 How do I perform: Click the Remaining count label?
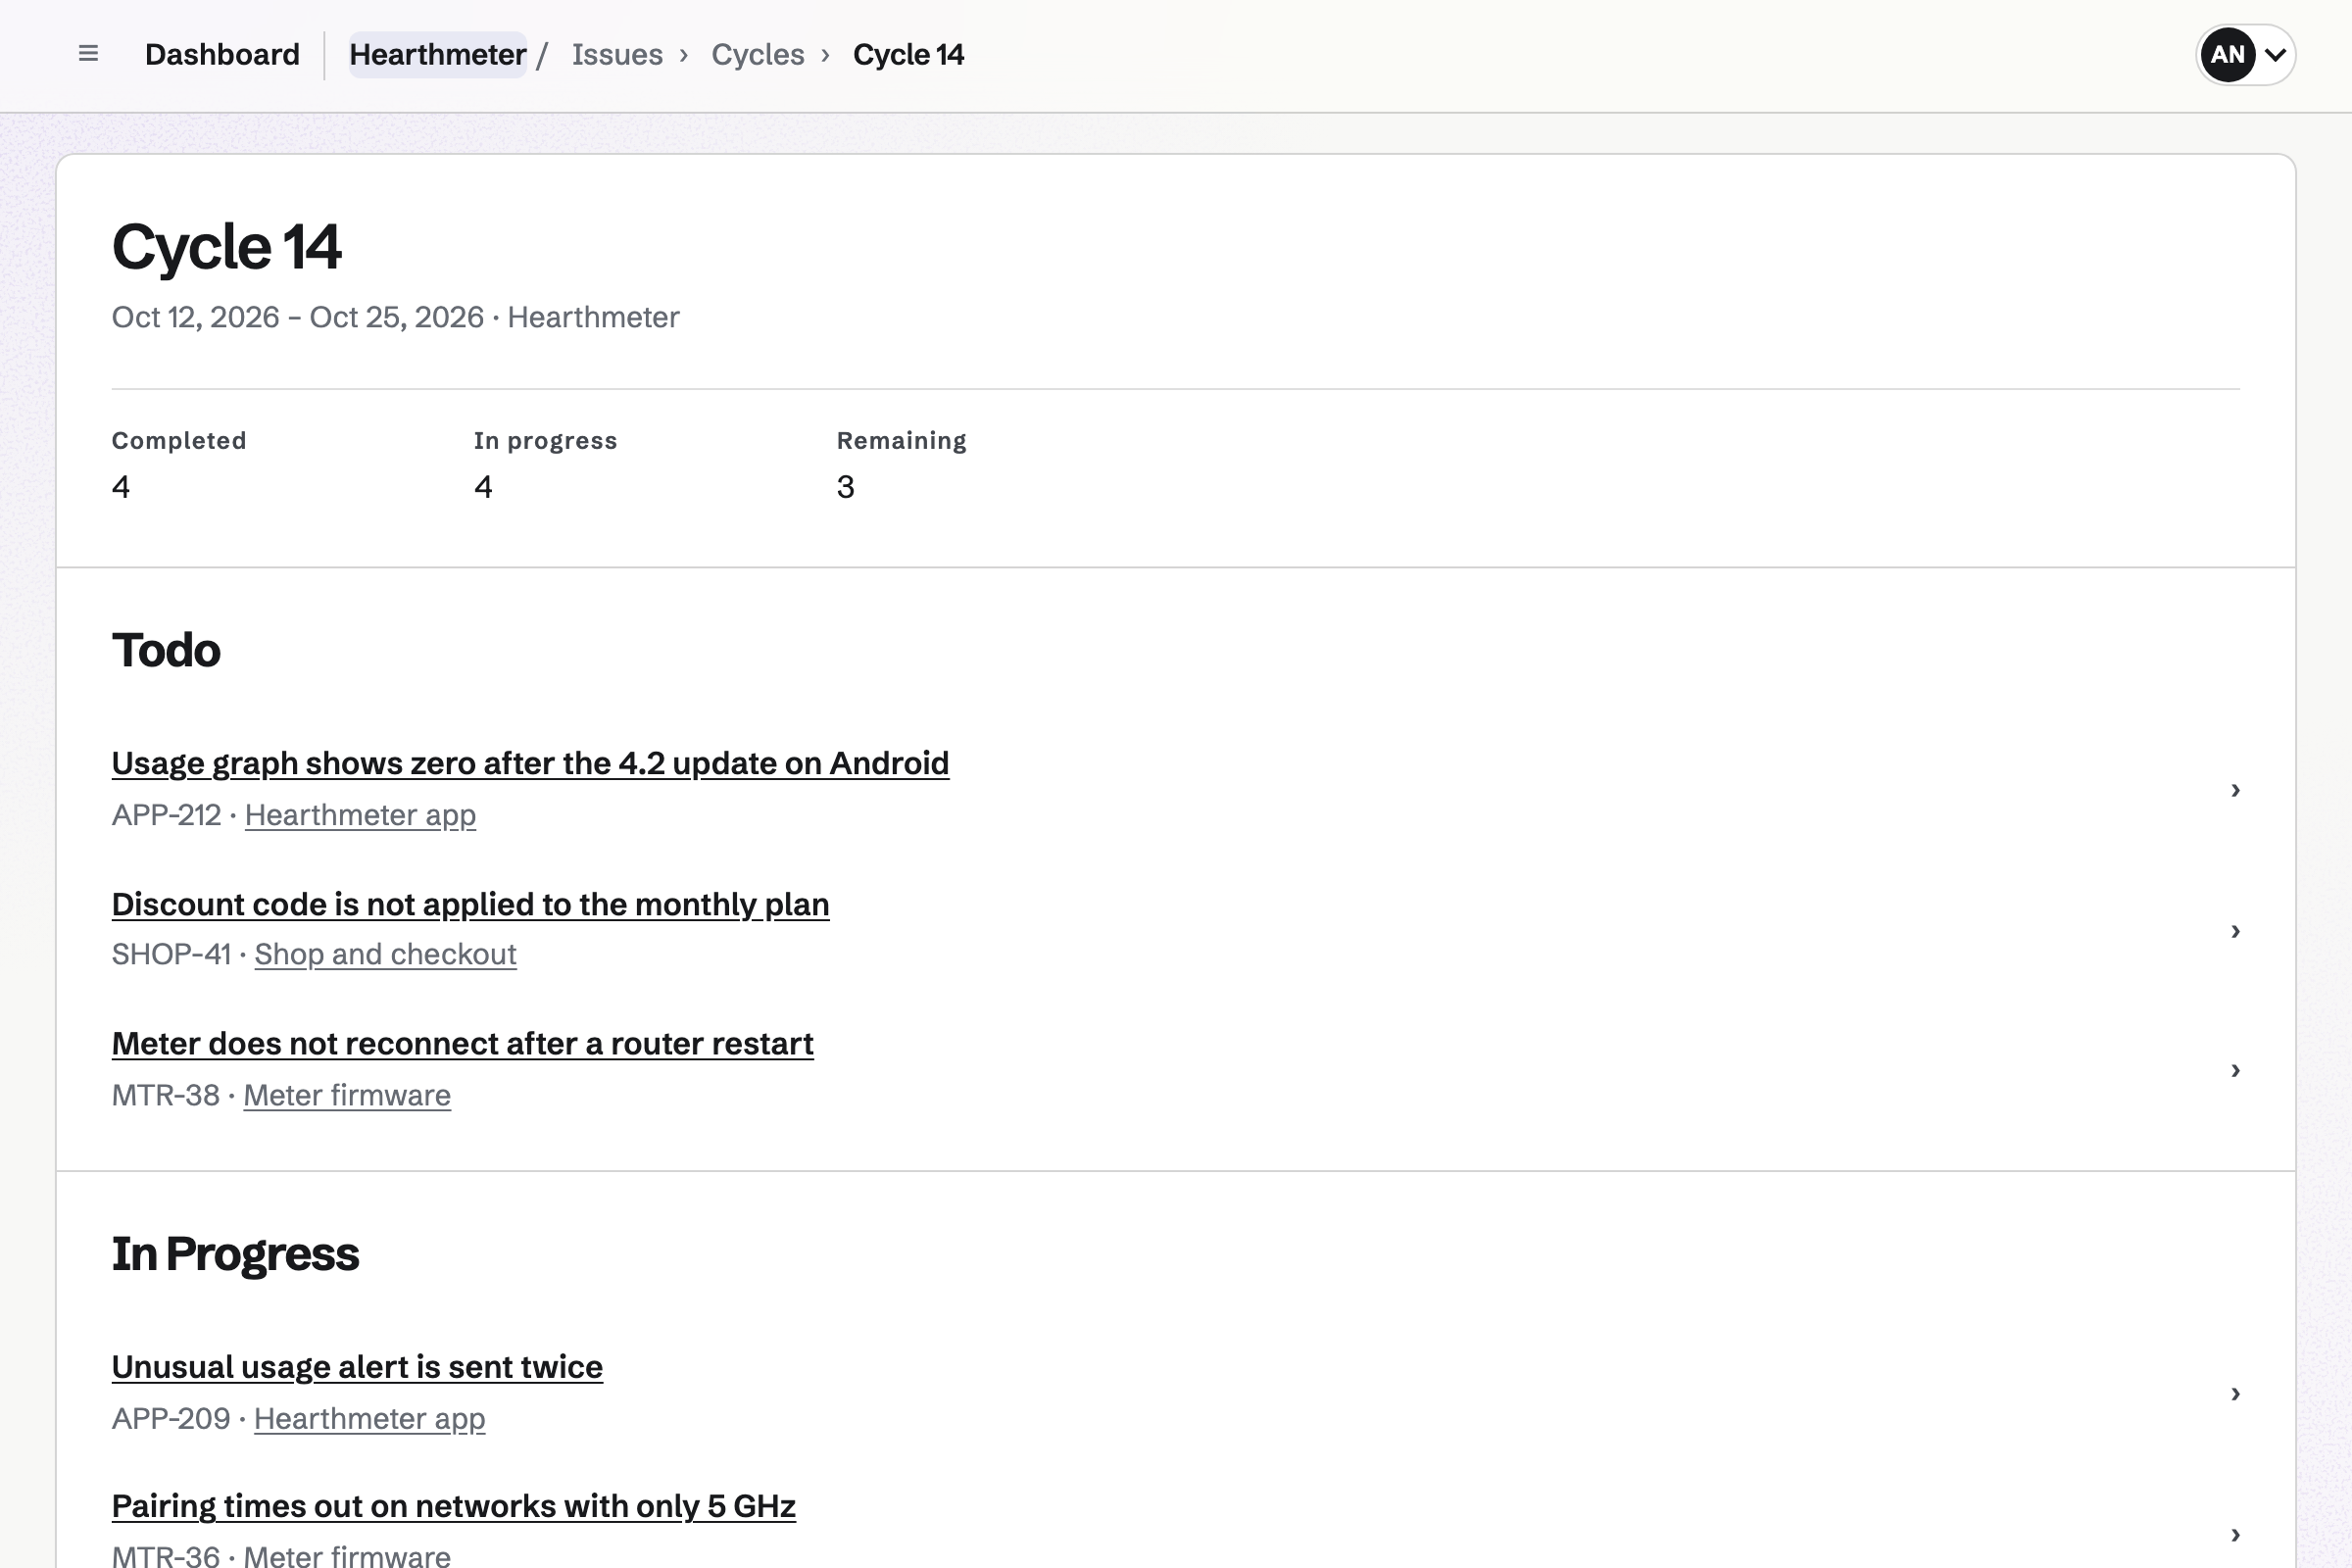(x=901, y=441)
